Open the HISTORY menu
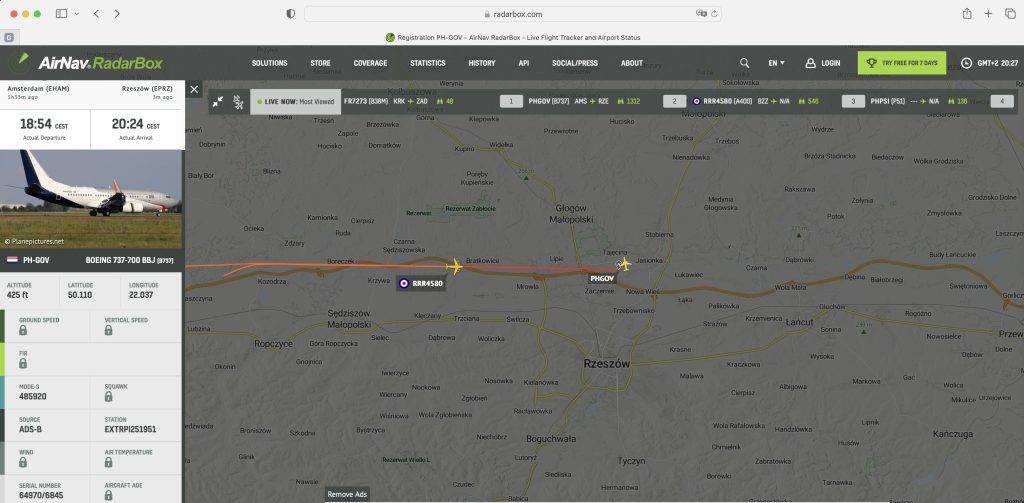Viewport: 1024px width, 503px height. click(x=482, y=63)
